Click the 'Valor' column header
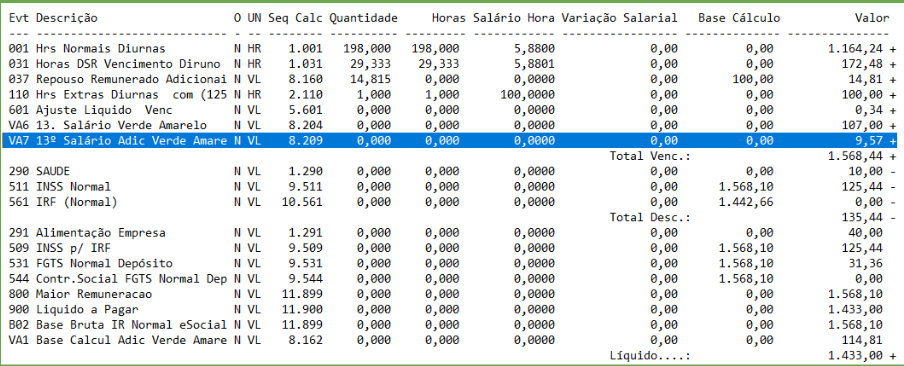904x366 pixels. 872,18
